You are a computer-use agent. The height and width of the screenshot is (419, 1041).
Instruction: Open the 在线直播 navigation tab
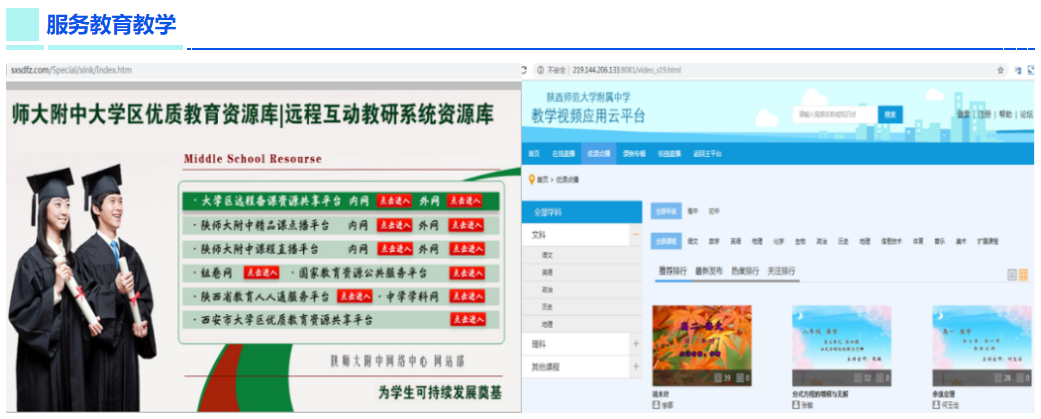(562, 153)
